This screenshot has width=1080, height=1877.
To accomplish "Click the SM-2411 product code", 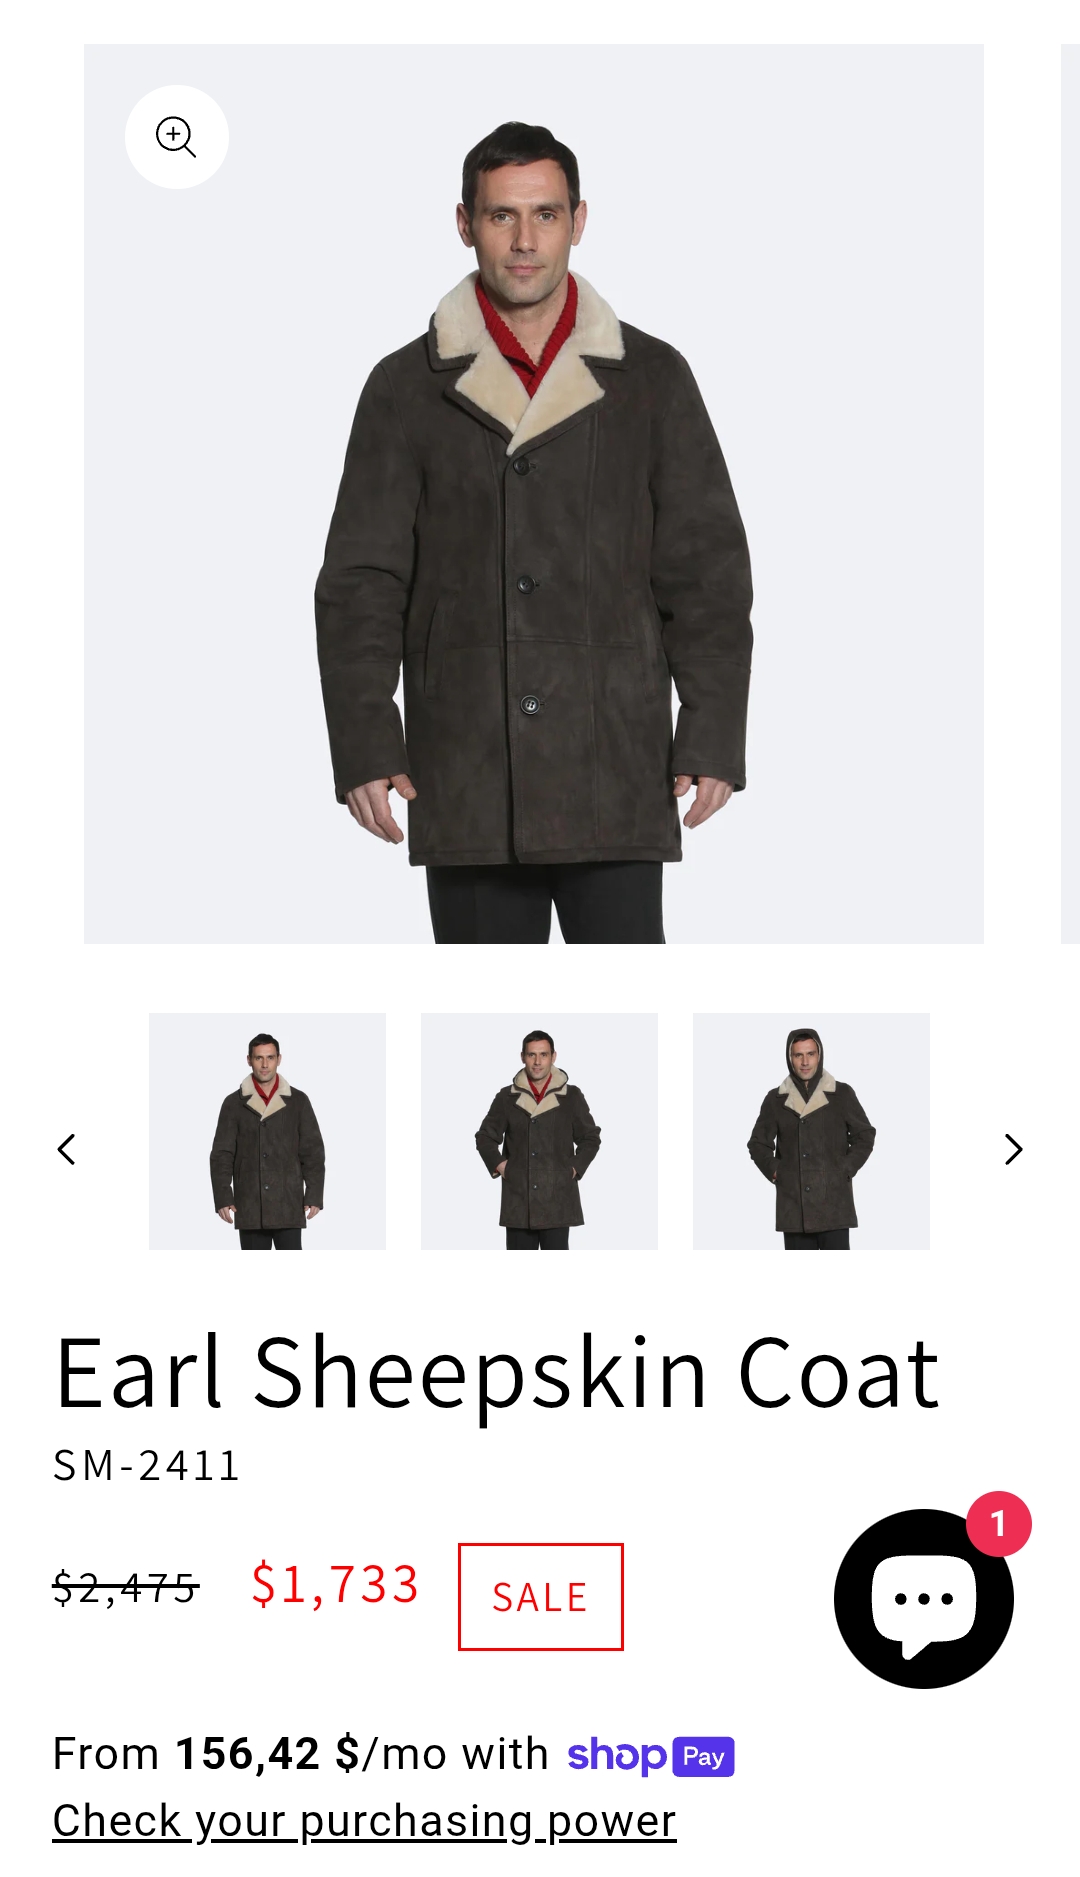I will 146,1466.
